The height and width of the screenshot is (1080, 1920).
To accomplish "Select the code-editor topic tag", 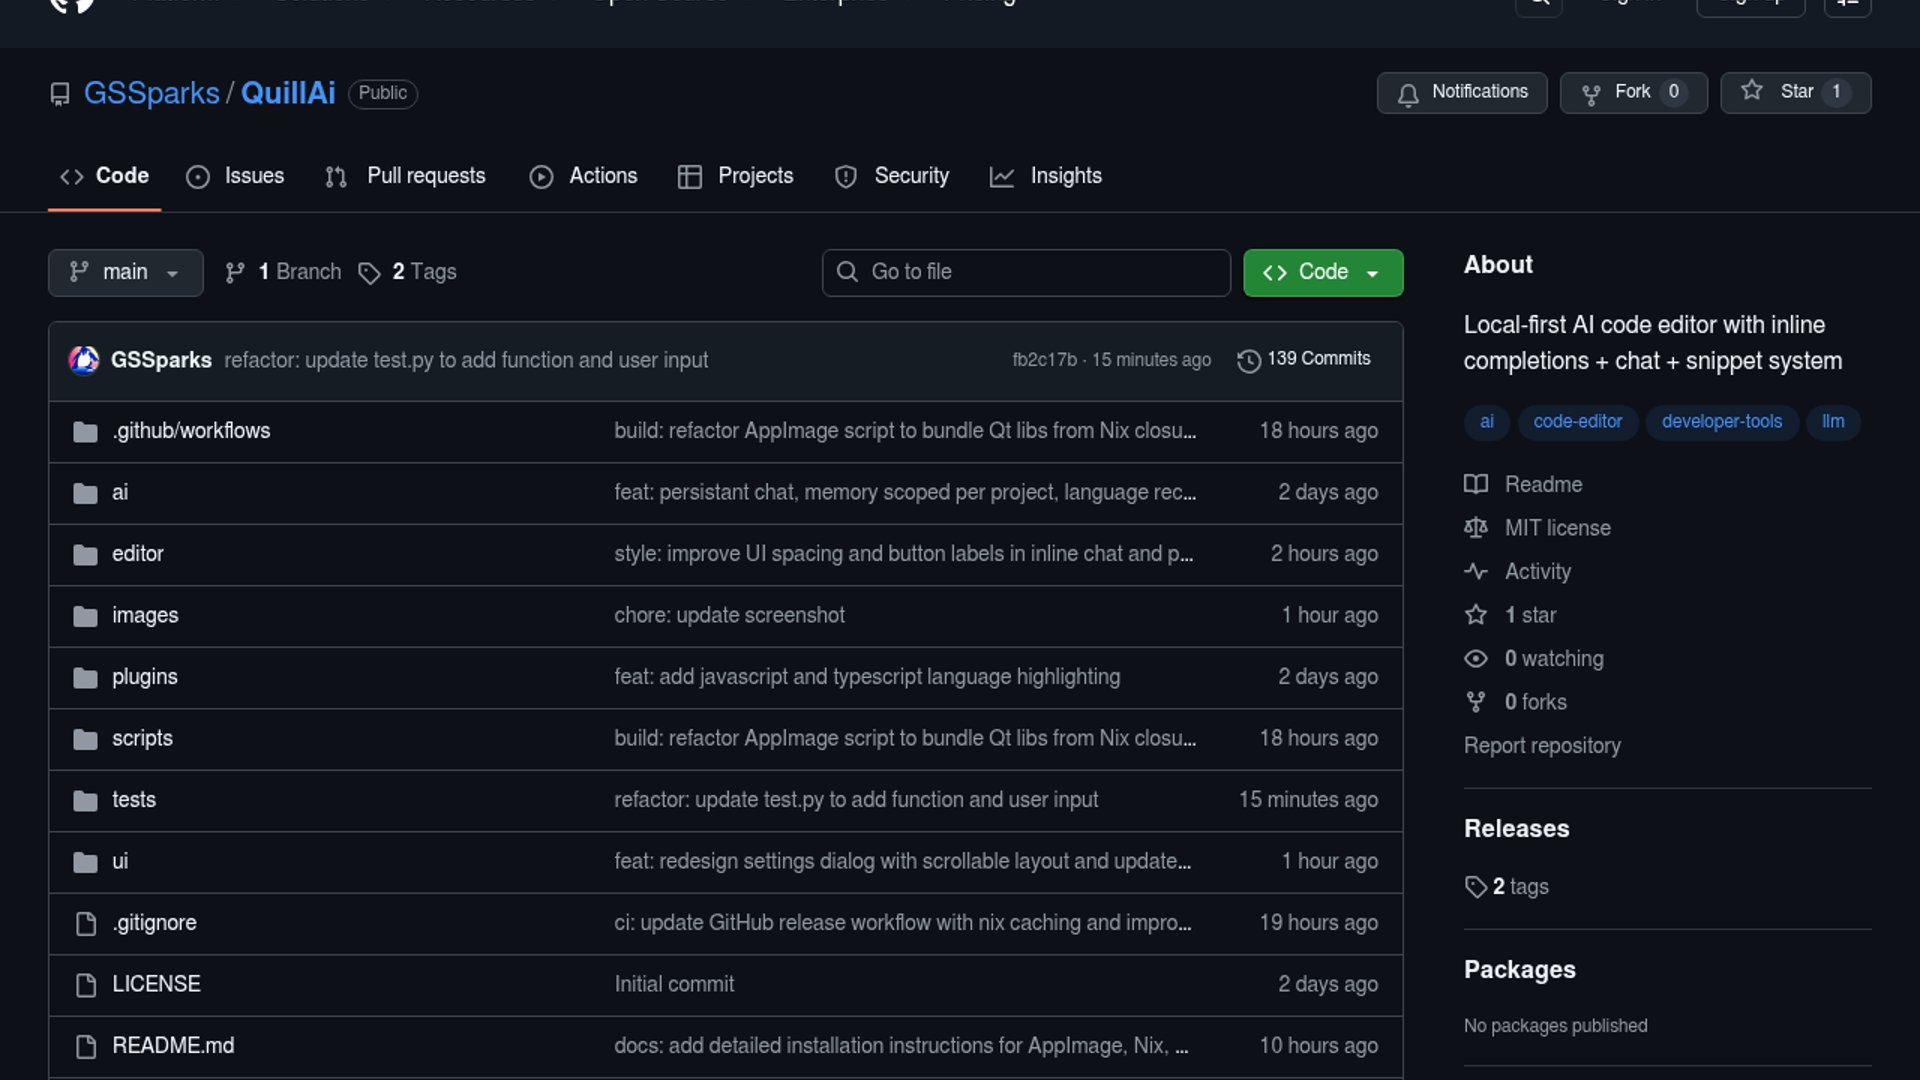I will click(x=1577, y=422).
